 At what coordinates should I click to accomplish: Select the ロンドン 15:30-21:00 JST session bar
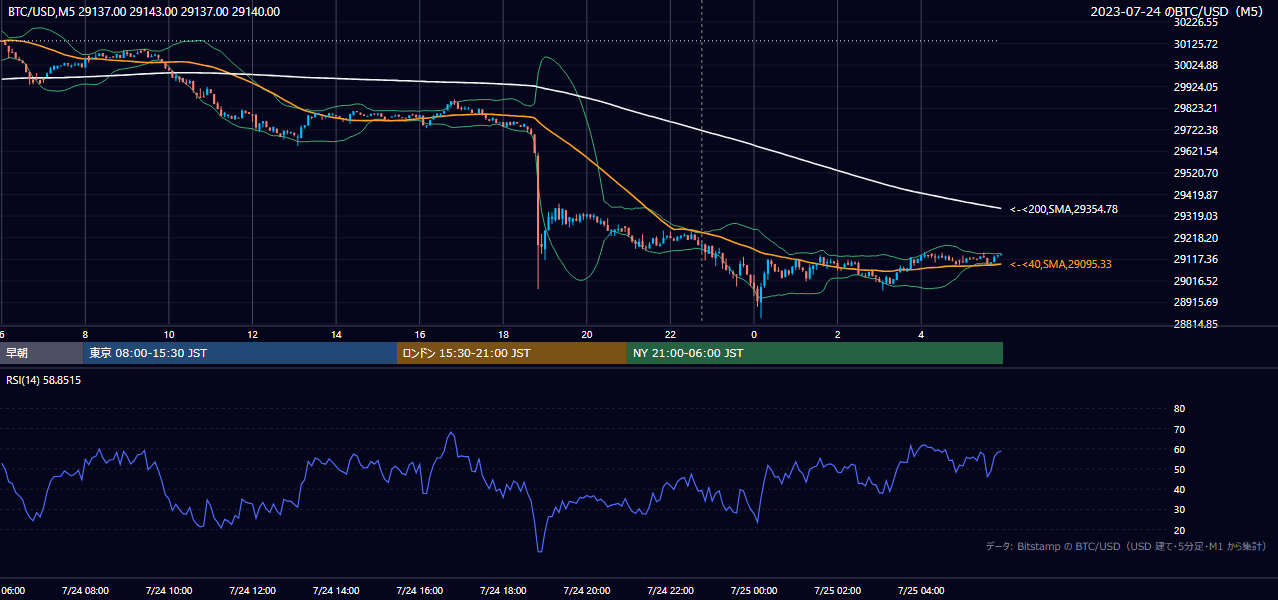tap(512, 353)
